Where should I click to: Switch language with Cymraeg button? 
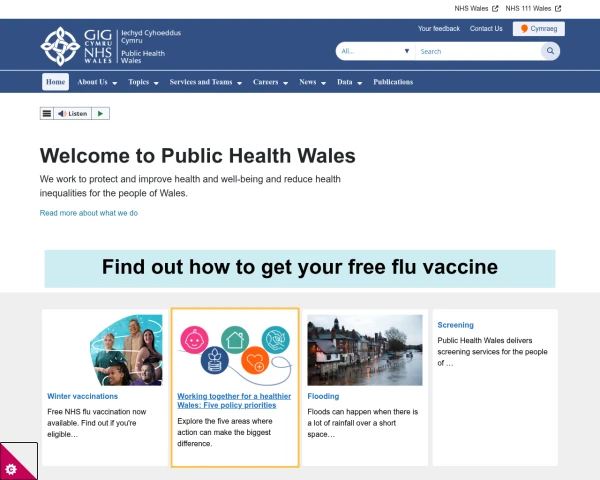(539, 29)
